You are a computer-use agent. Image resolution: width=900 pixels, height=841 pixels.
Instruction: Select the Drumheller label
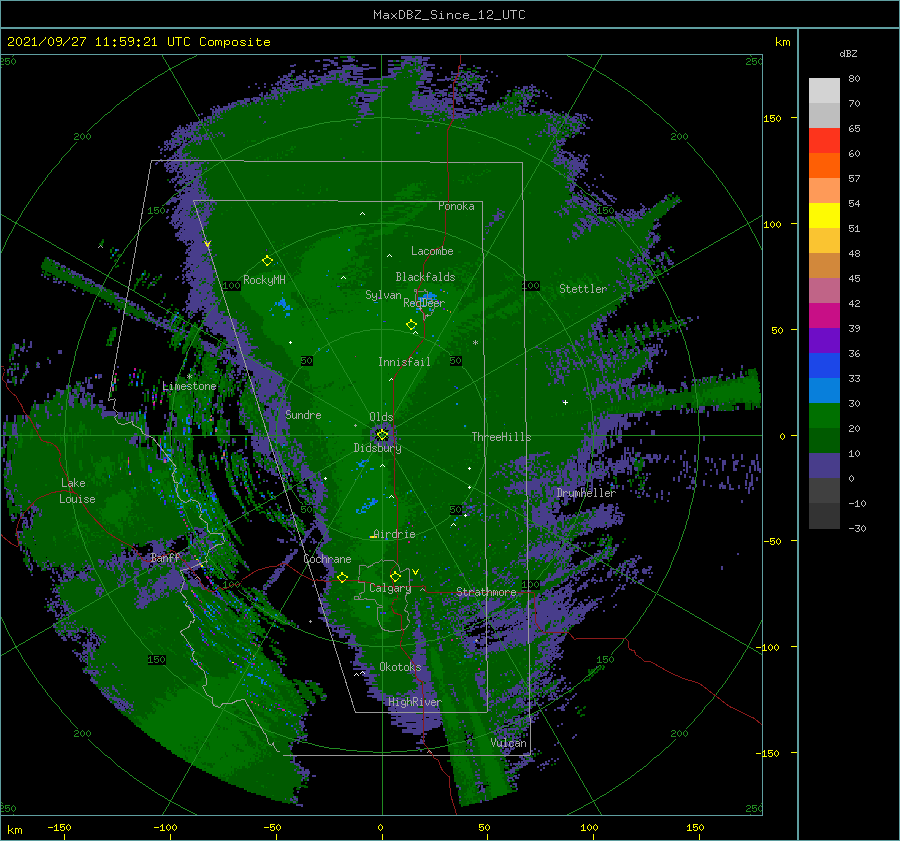585,493
